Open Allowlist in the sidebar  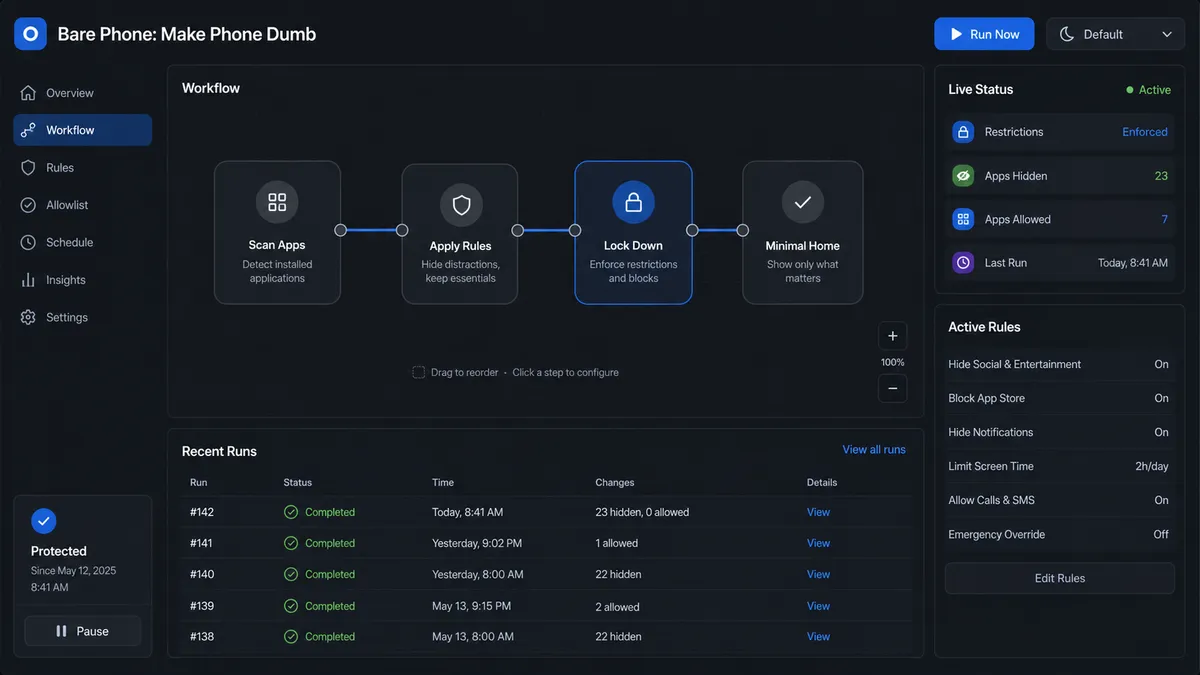83,205
